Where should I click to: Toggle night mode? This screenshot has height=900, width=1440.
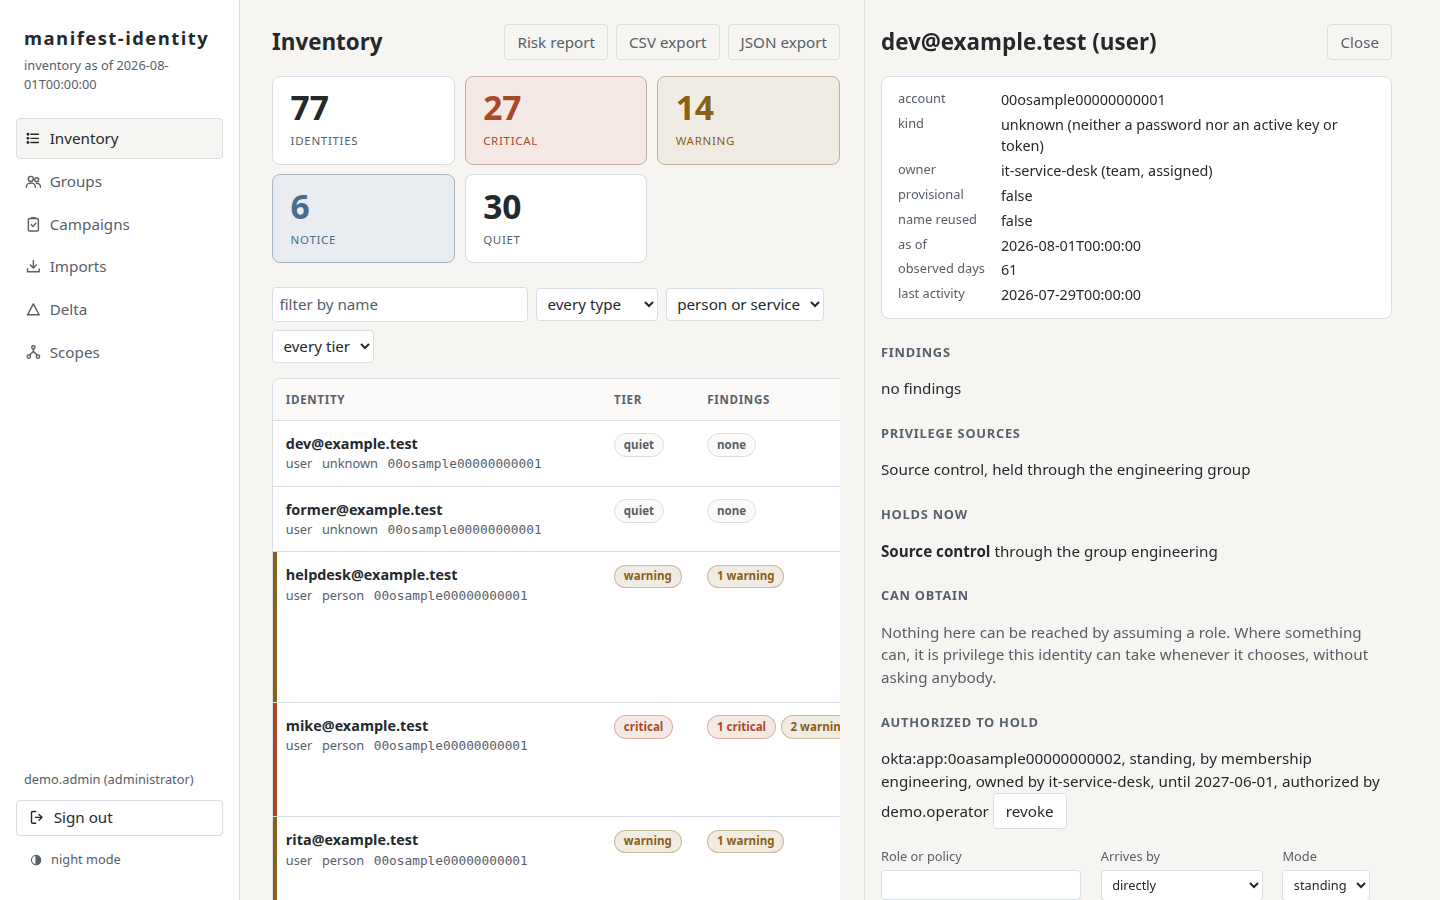pyautogui.click(x=75, y=860)
